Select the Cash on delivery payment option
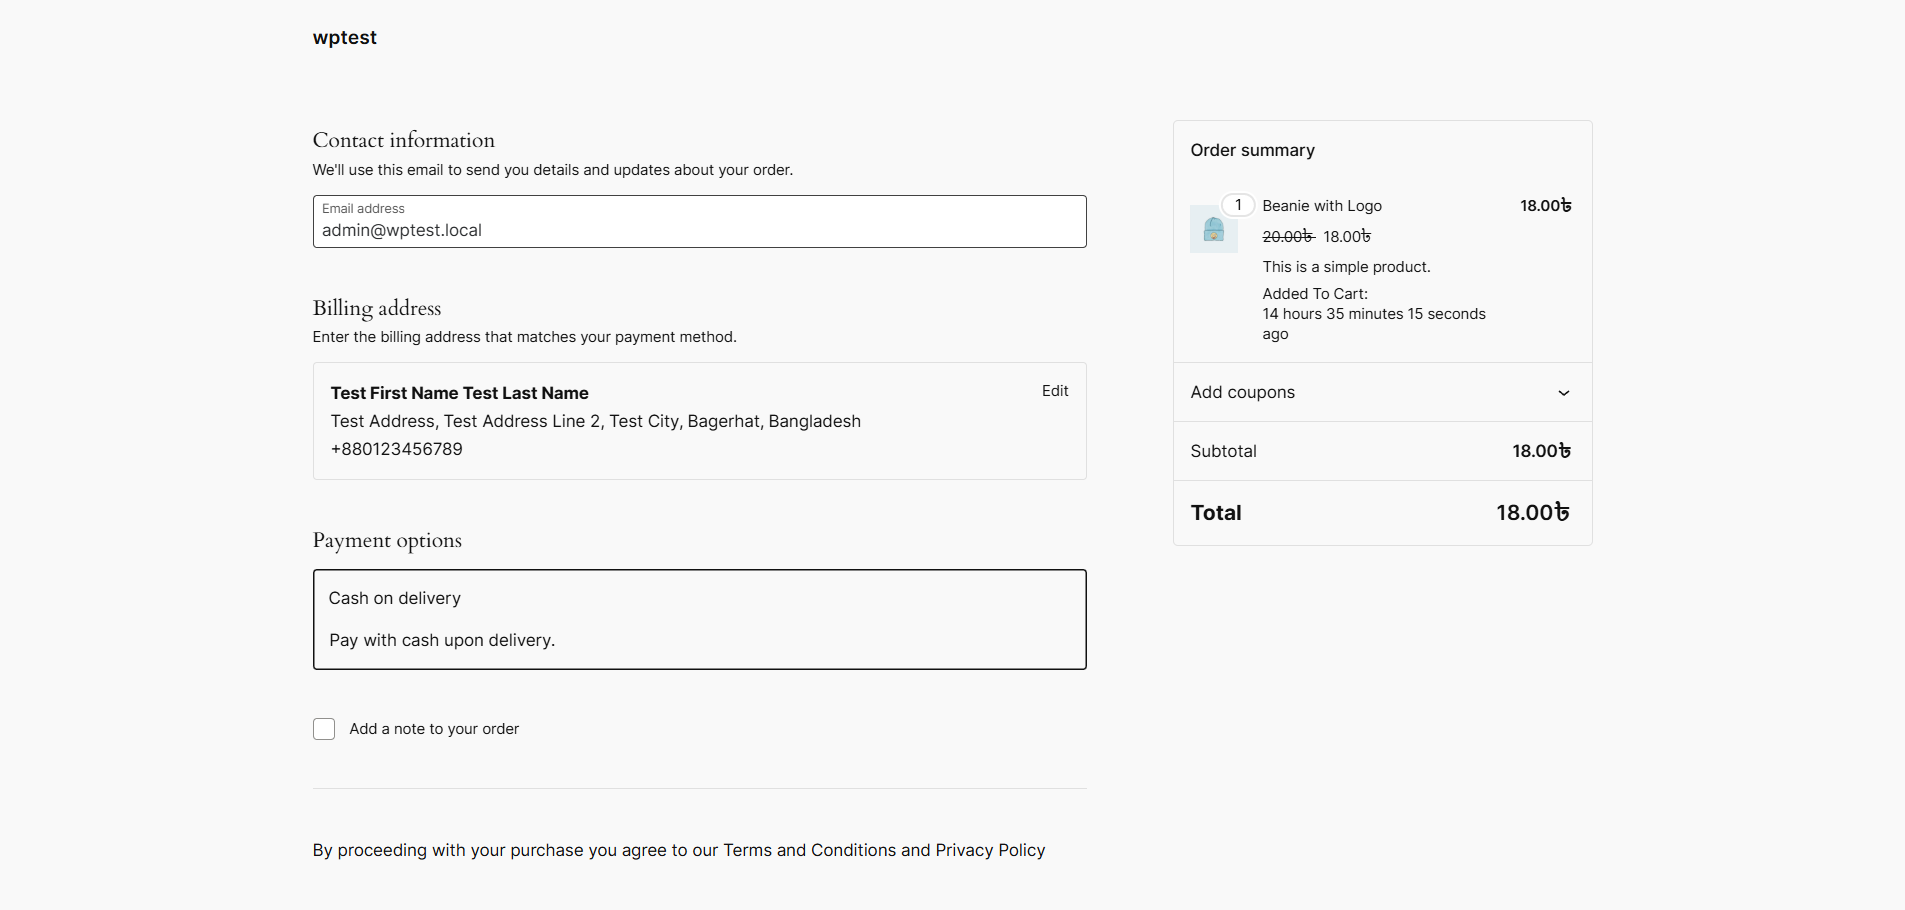Viewport: 1905px width, 910px height. 395,598
